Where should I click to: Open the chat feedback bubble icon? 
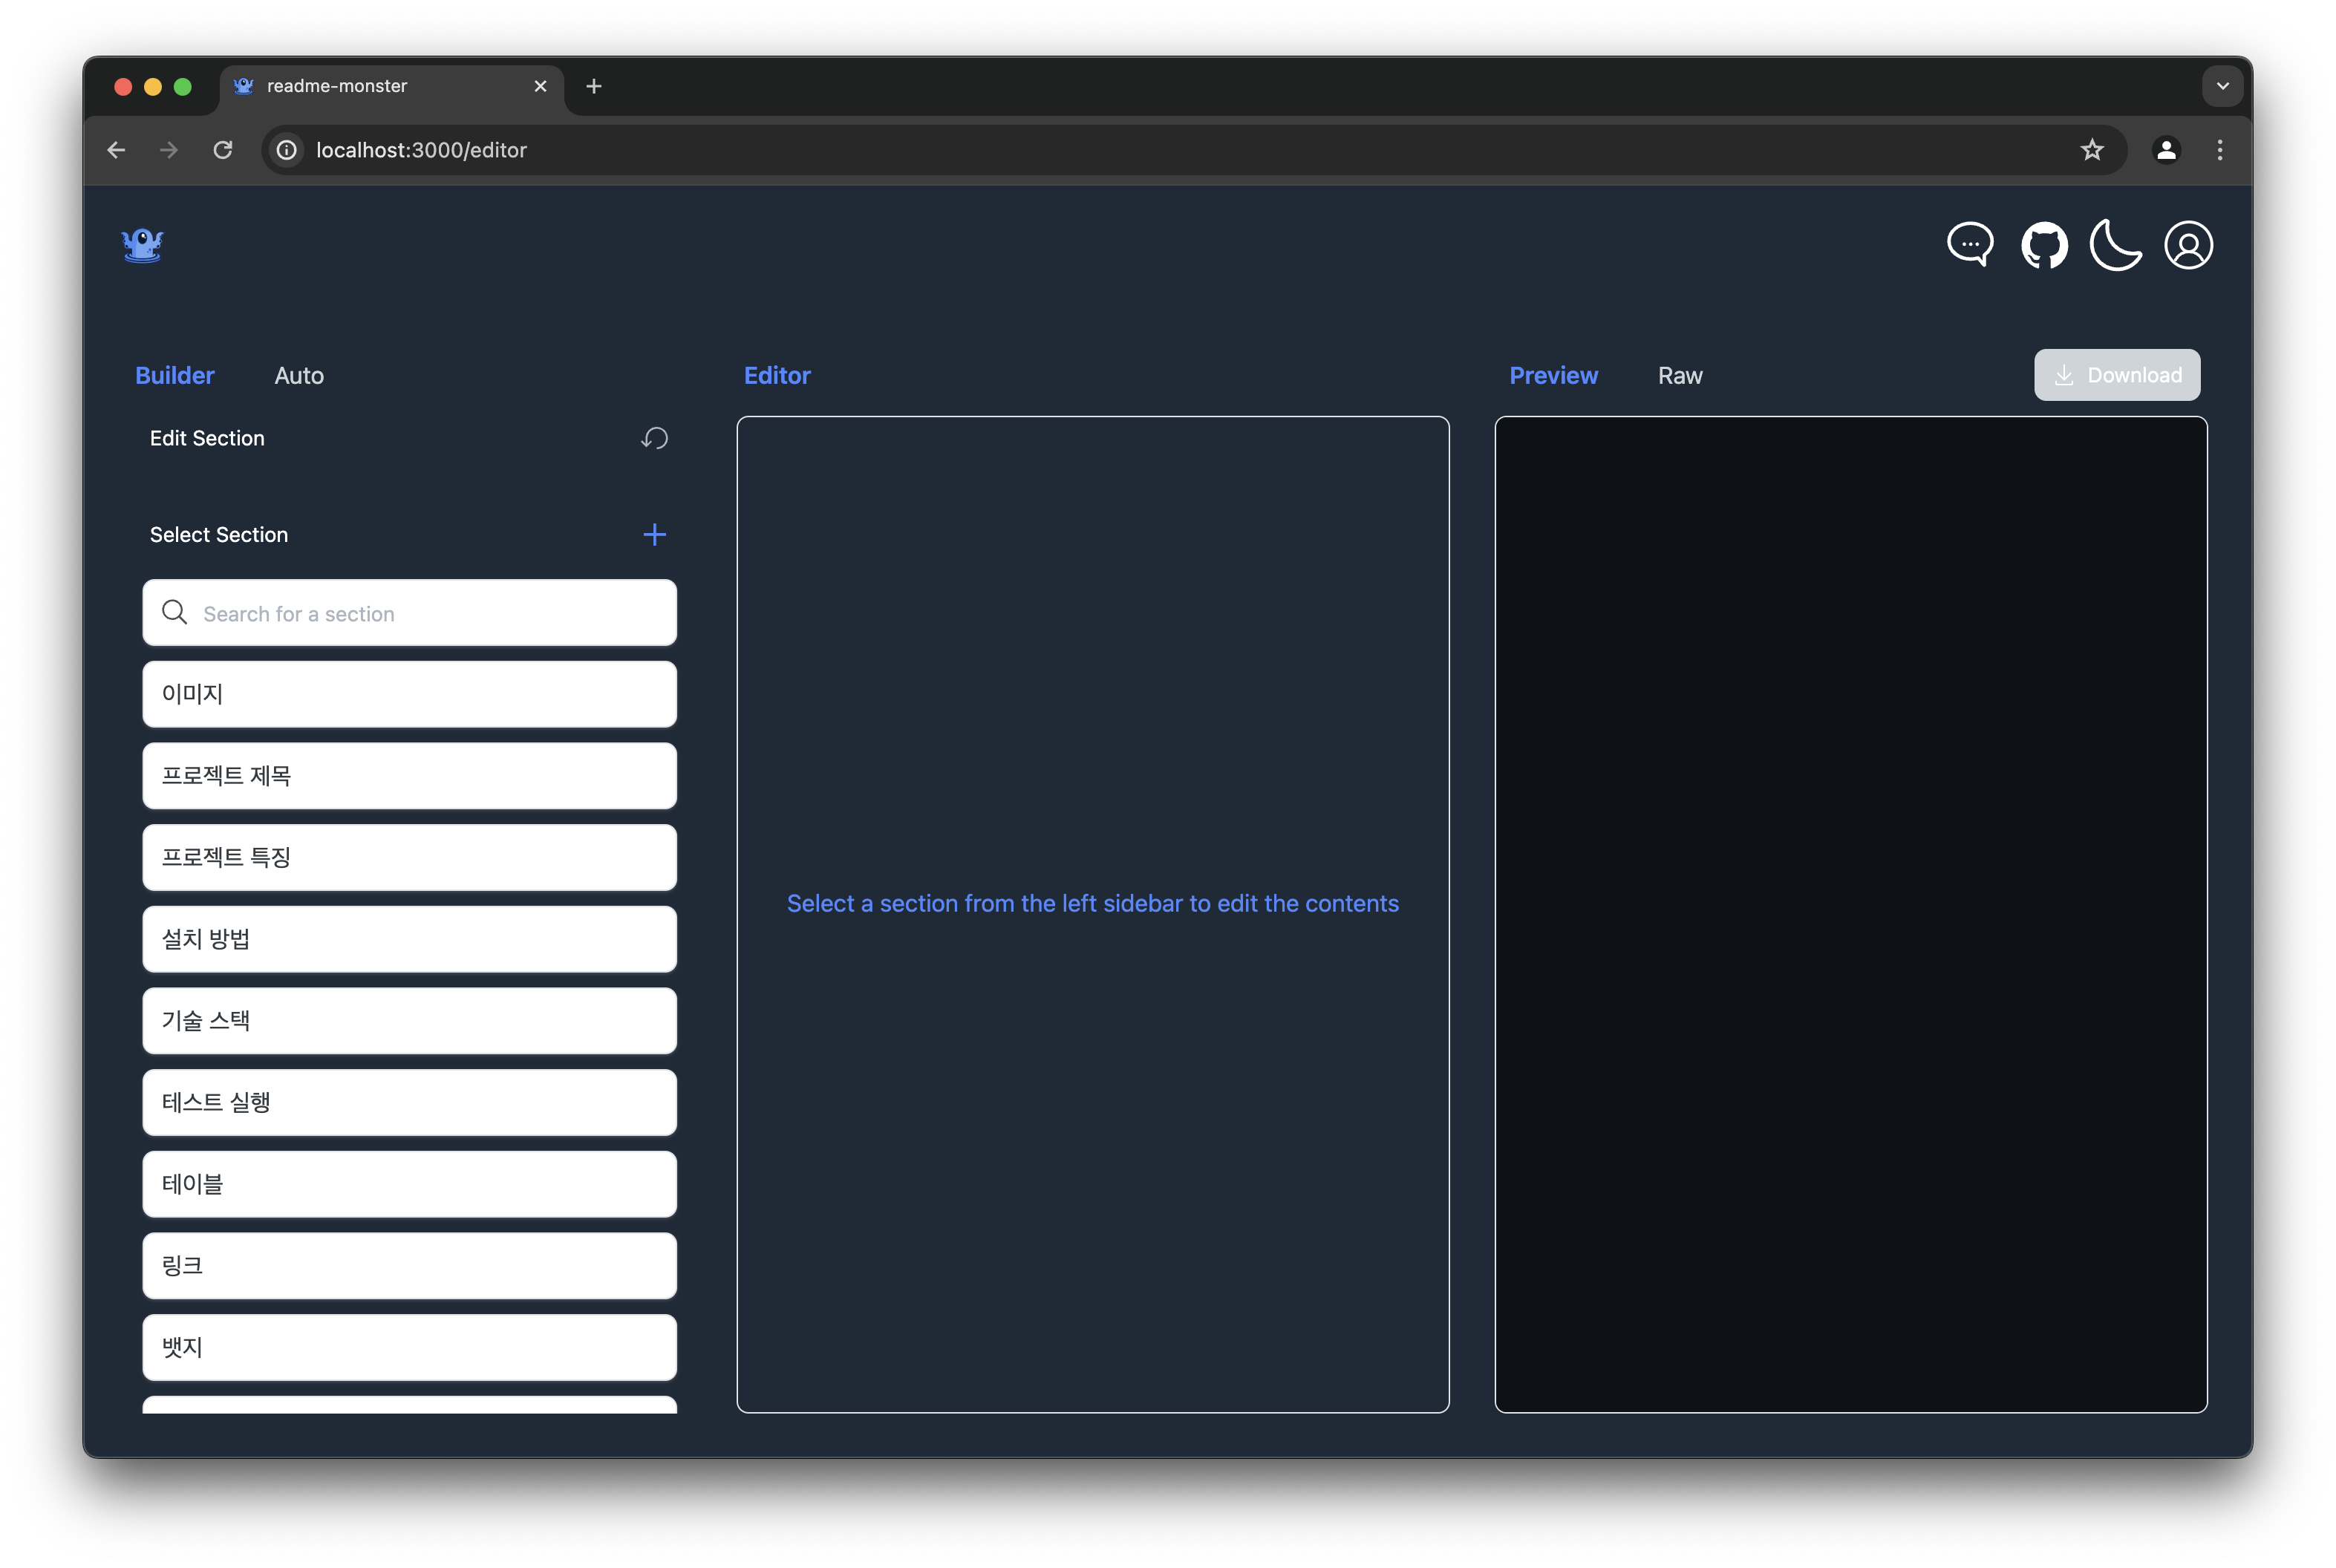[1970, 245]
